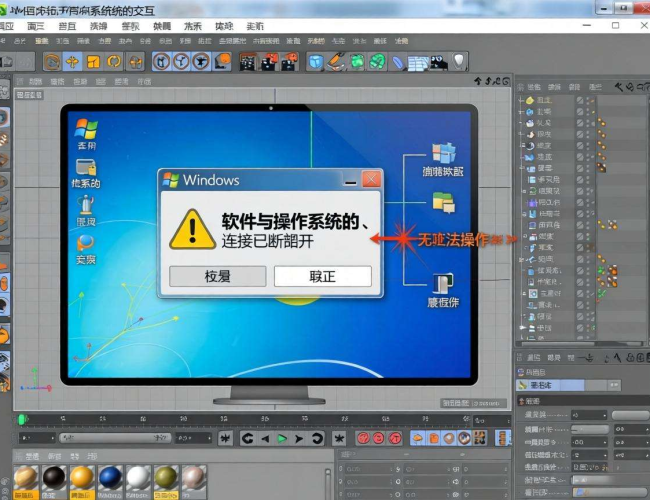Add a camera using the camera icon

439,63
